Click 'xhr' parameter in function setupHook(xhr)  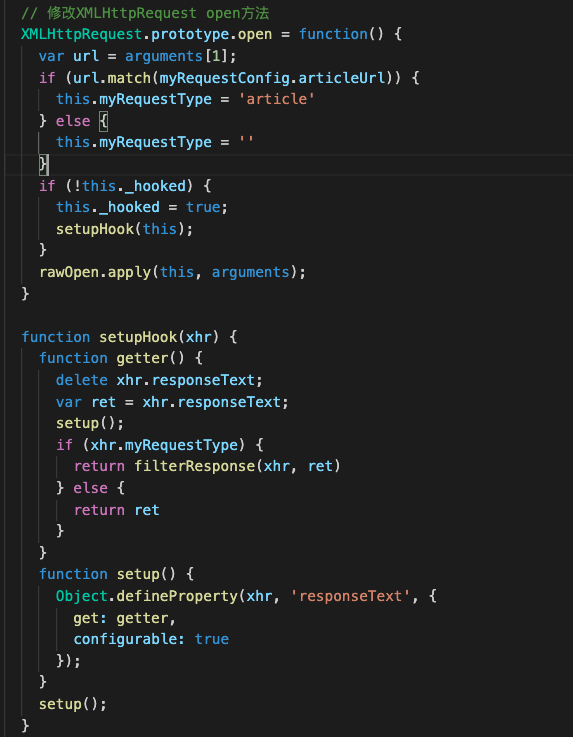[x=198, y=337]
